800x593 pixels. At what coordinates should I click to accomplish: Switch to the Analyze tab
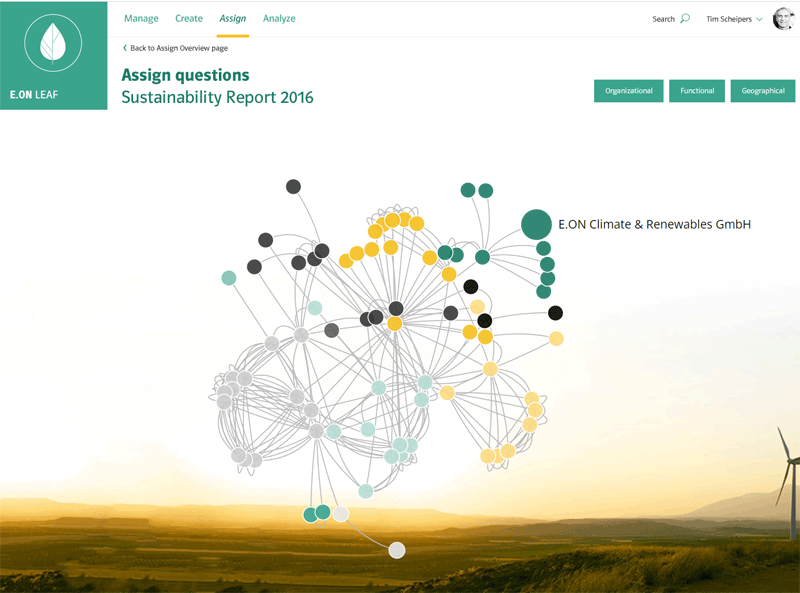[x=279, y=18]
